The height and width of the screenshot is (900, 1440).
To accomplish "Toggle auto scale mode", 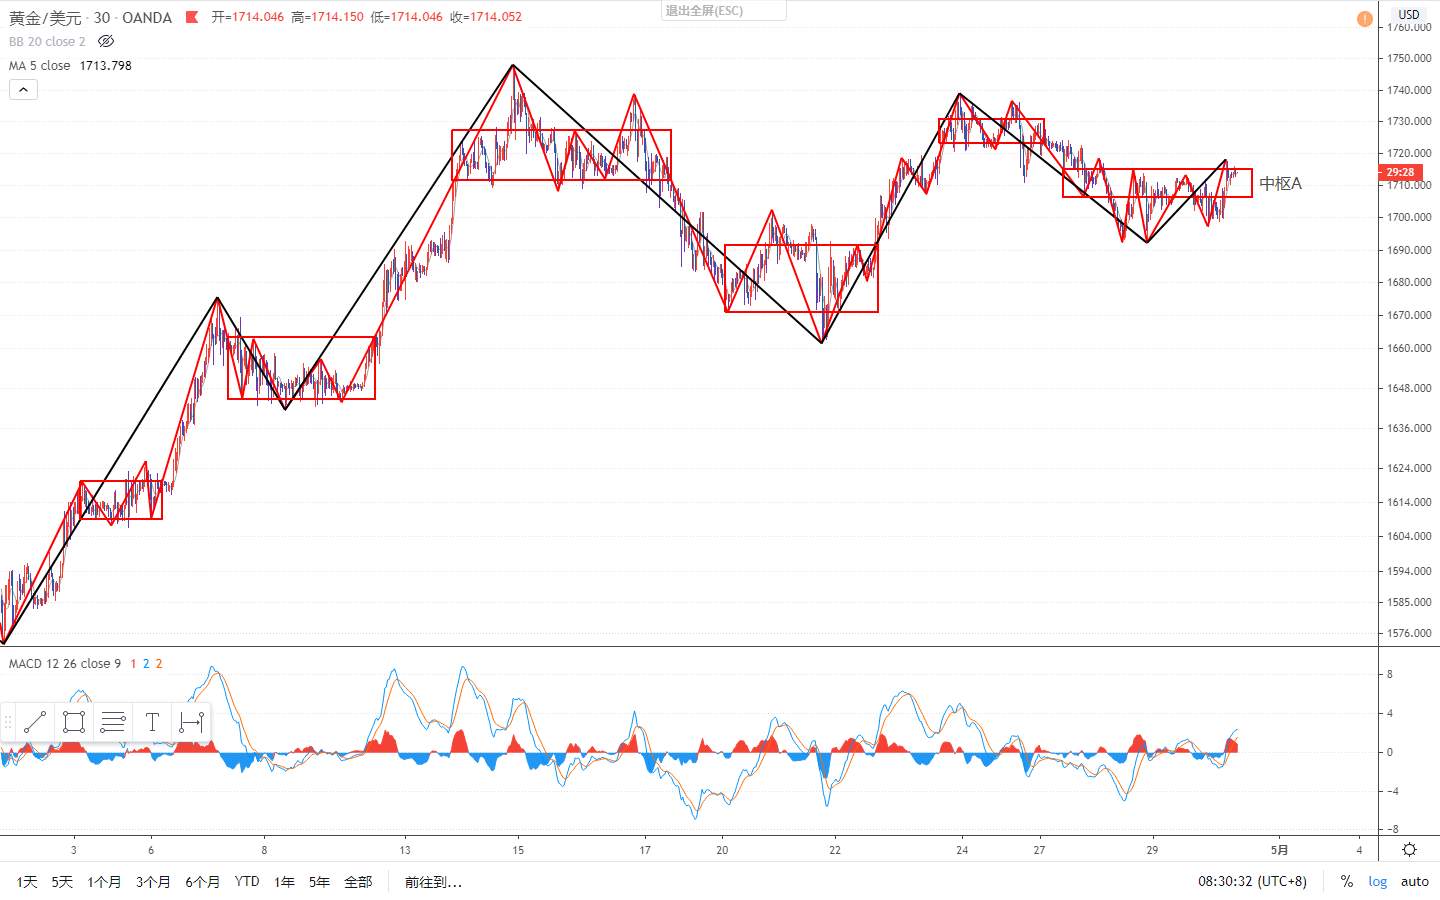I will click(1414, 881).
